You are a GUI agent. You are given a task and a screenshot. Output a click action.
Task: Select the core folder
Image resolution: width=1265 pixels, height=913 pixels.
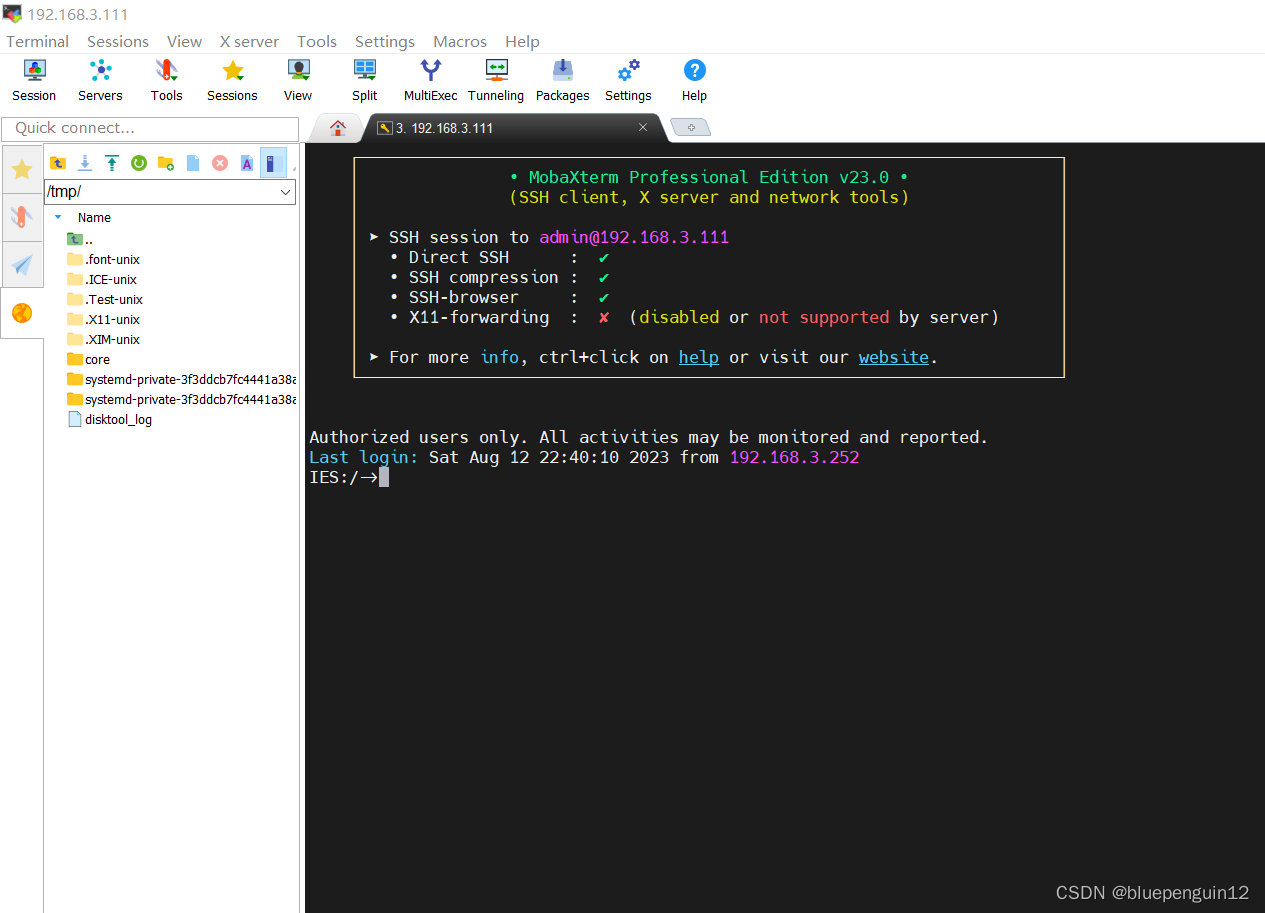tap(89, 359)
